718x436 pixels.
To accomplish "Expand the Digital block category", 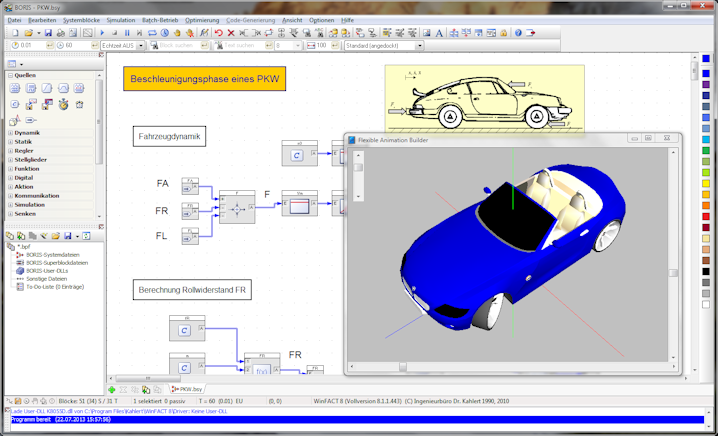I will click(10, 178).
